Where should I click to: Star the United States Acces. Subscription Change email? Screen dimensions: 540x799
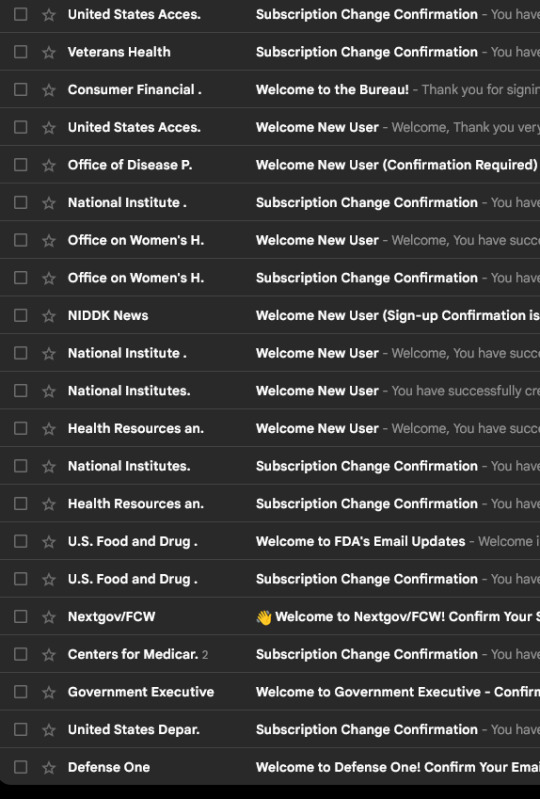[49, 15]
